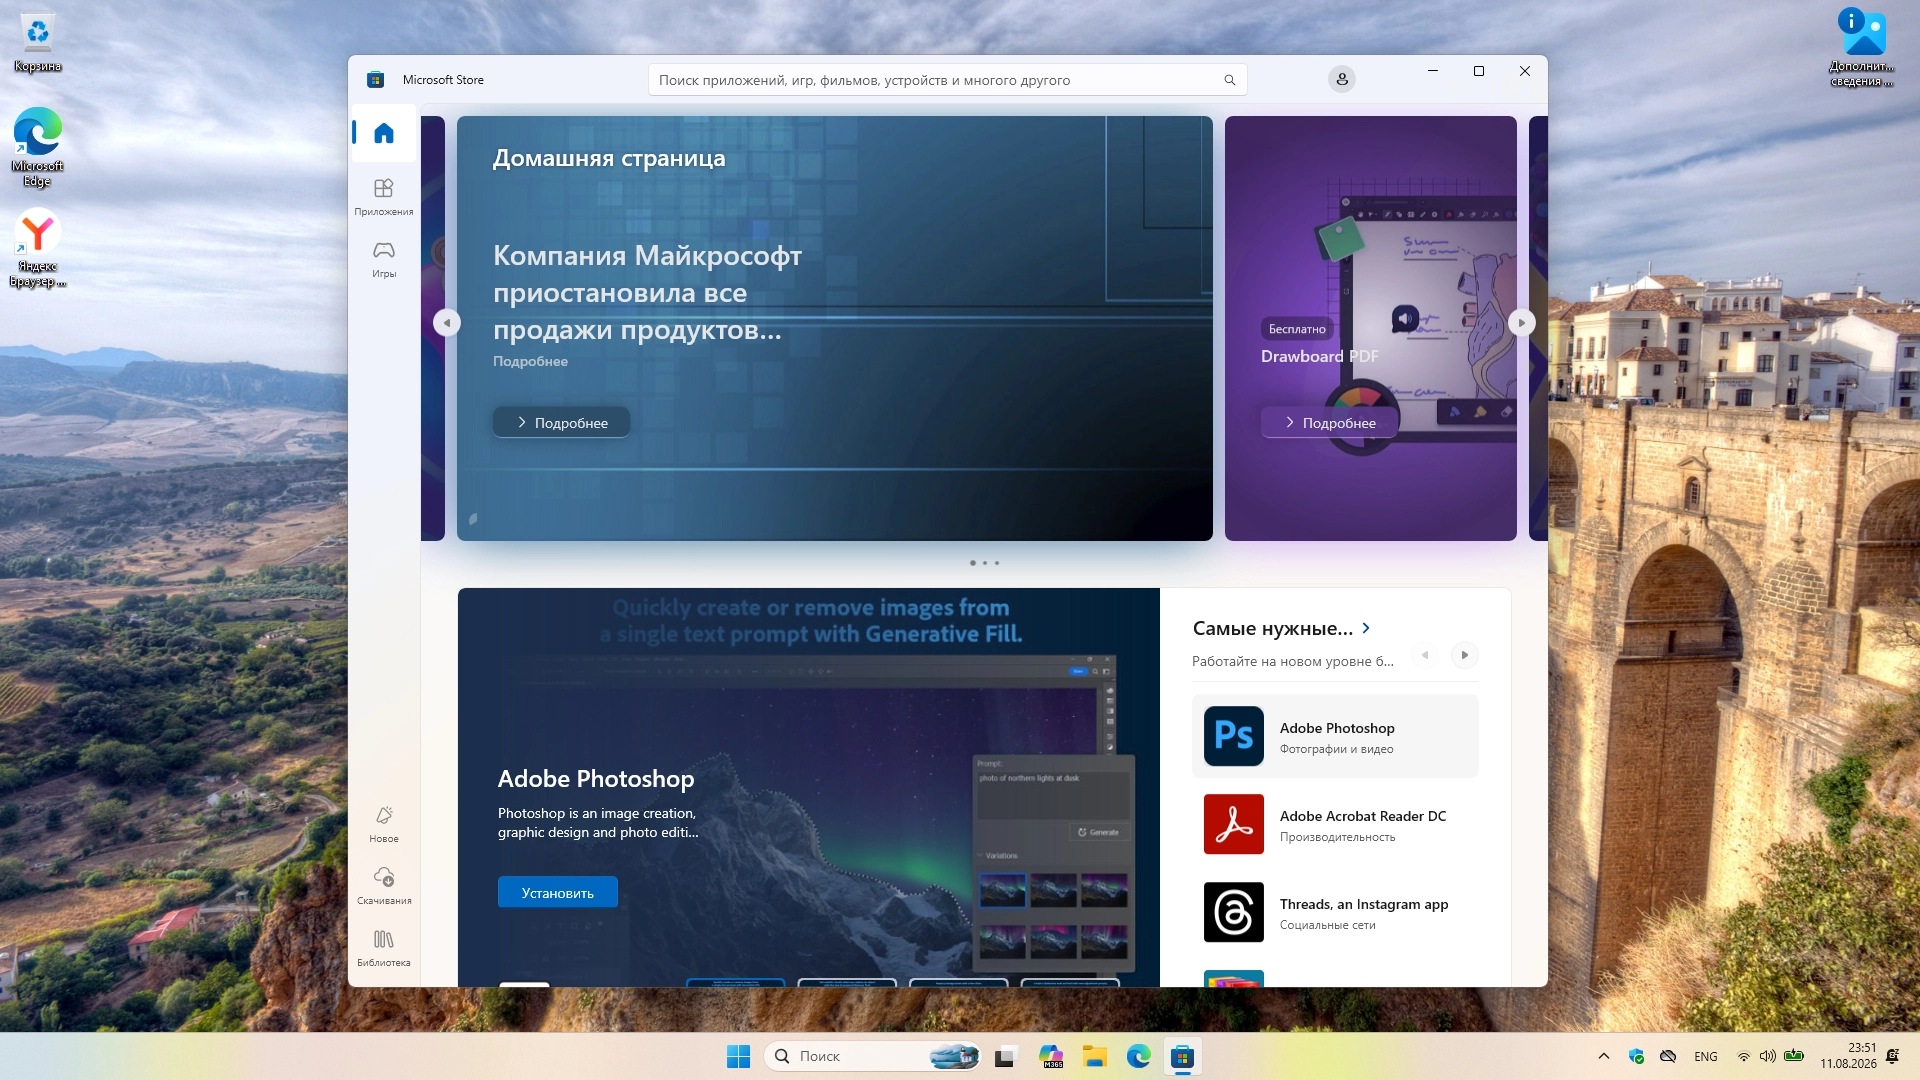1920x1080 pixels.
Task: Click the Бесплатно badge on Drawboard card
Action: pos(1297,329)
